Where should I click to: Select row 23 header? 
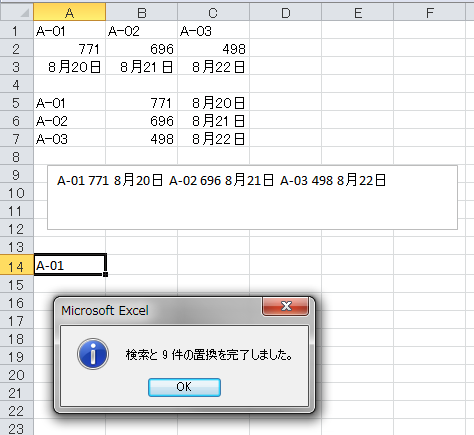coord(17,428)
